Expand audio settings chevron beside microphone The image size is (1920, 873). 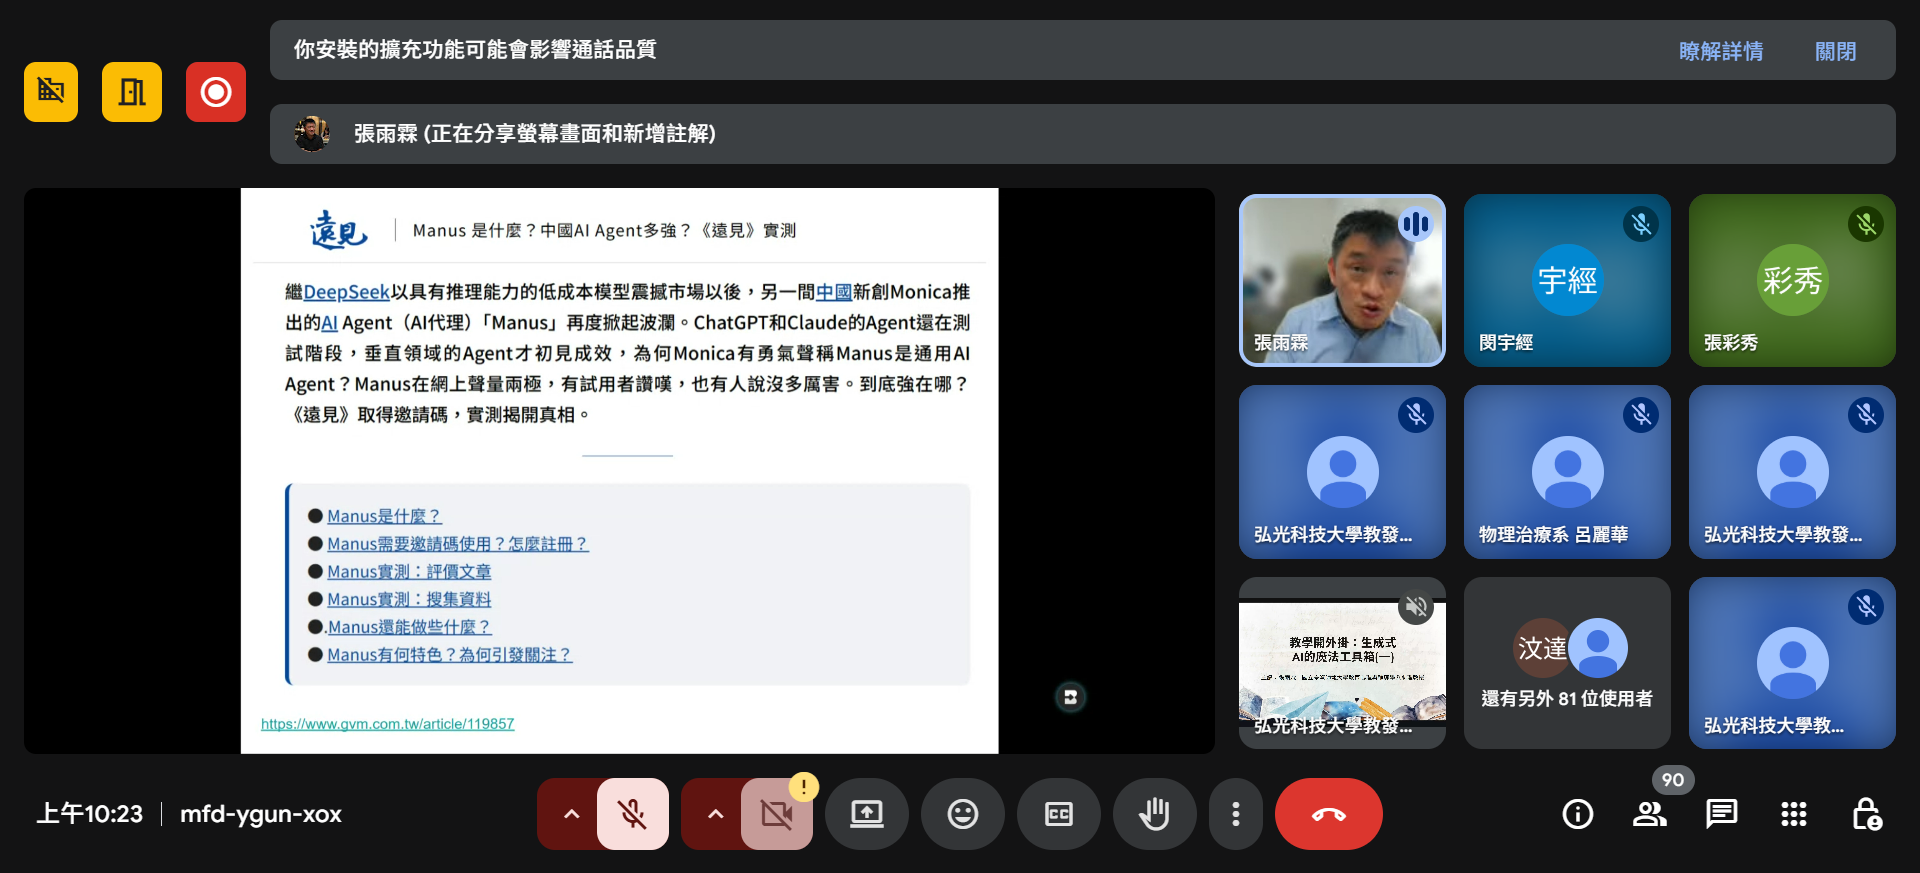pyautogui.click(x=571, y=814)
